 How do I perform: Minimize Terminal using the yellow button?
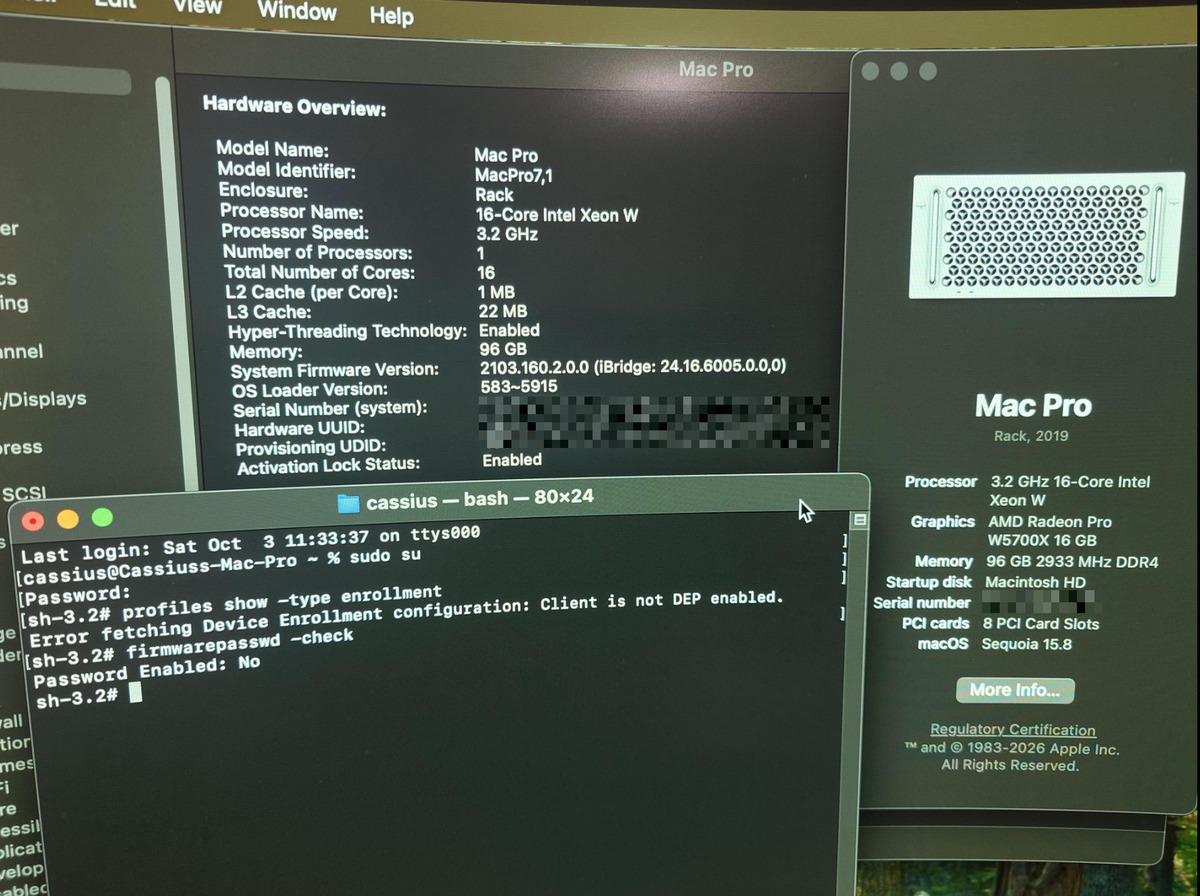click(67, 519)
